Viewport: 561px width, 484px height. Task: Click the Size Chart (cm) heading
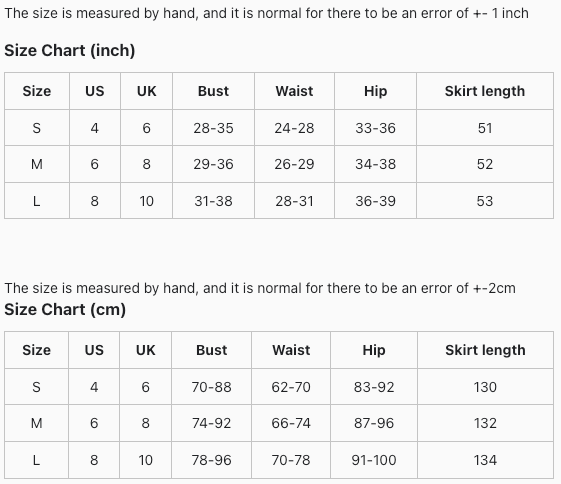65,309
